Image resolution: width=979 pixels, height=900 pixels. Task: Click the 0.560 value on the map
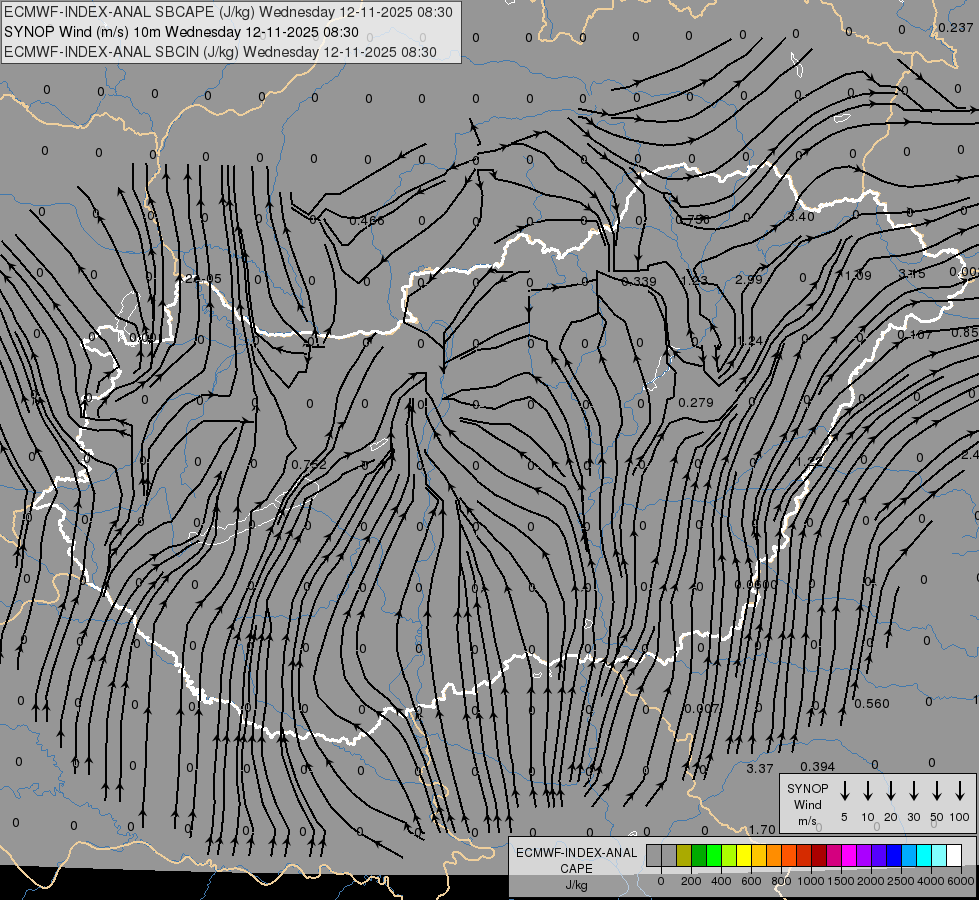click(872, 704)
